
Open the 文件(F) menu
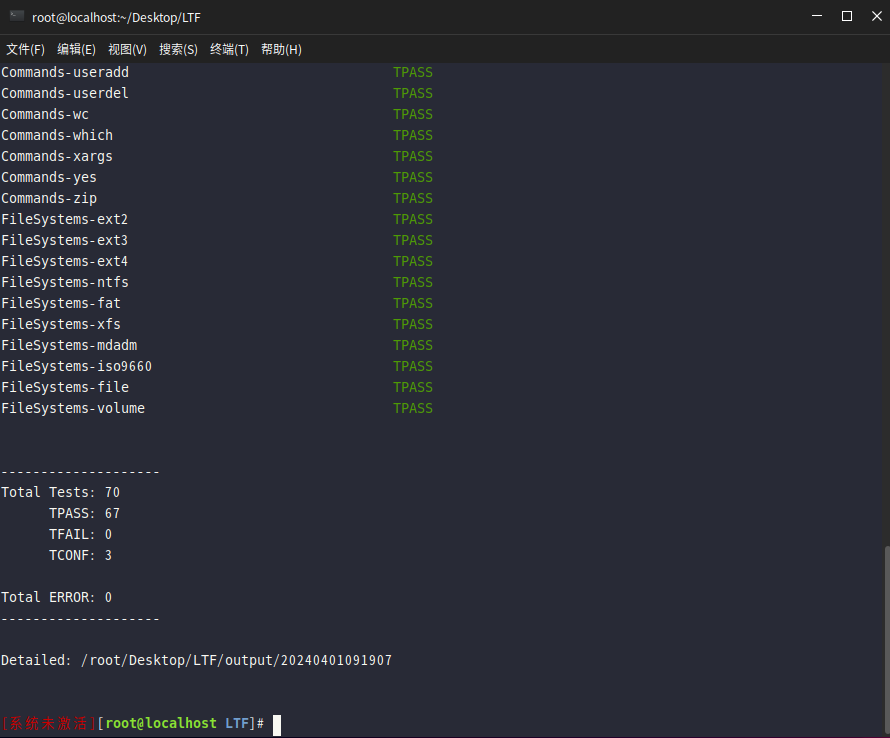point(25,49)
